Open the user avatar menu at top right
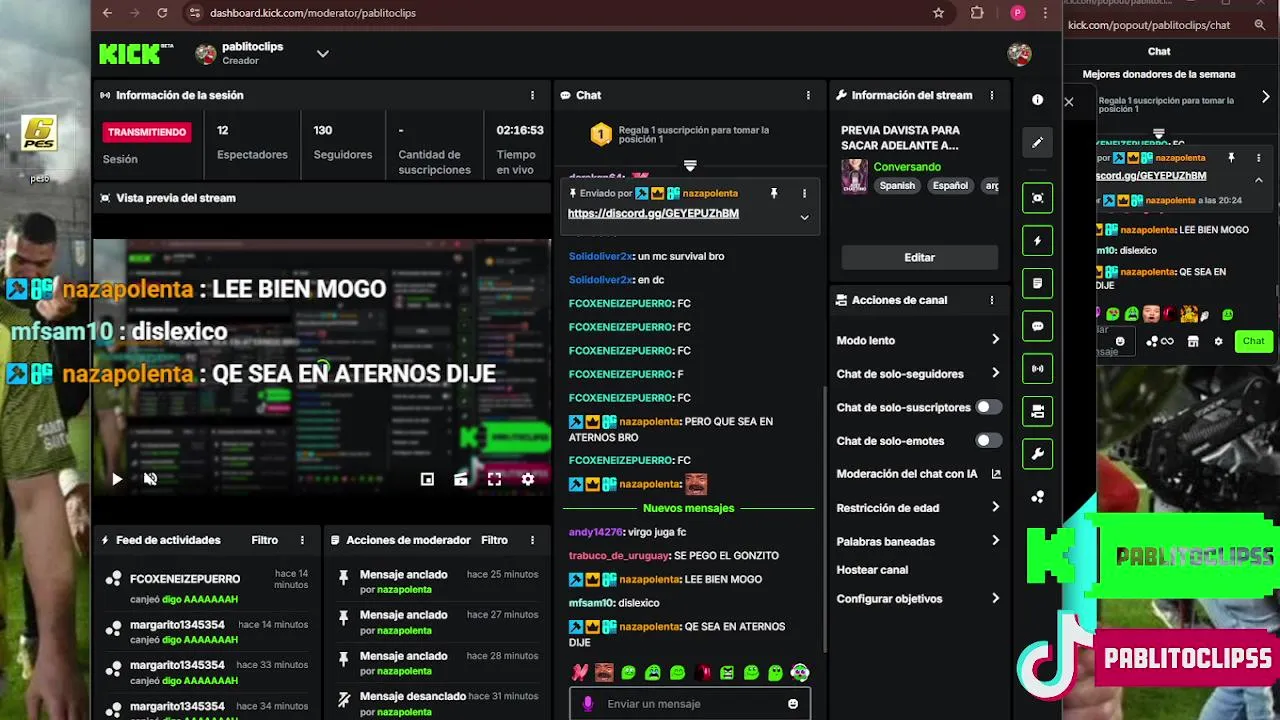1280x720 pixels. point(1019,54)
